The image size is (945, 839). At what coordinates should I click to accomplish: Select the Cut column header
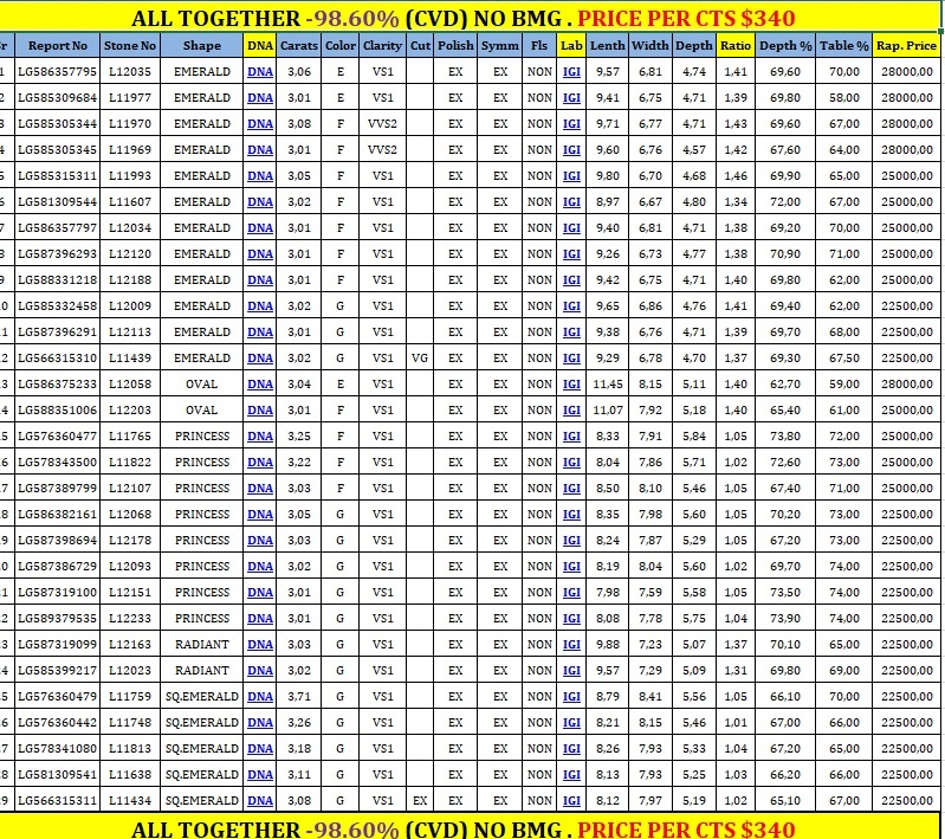420,46
